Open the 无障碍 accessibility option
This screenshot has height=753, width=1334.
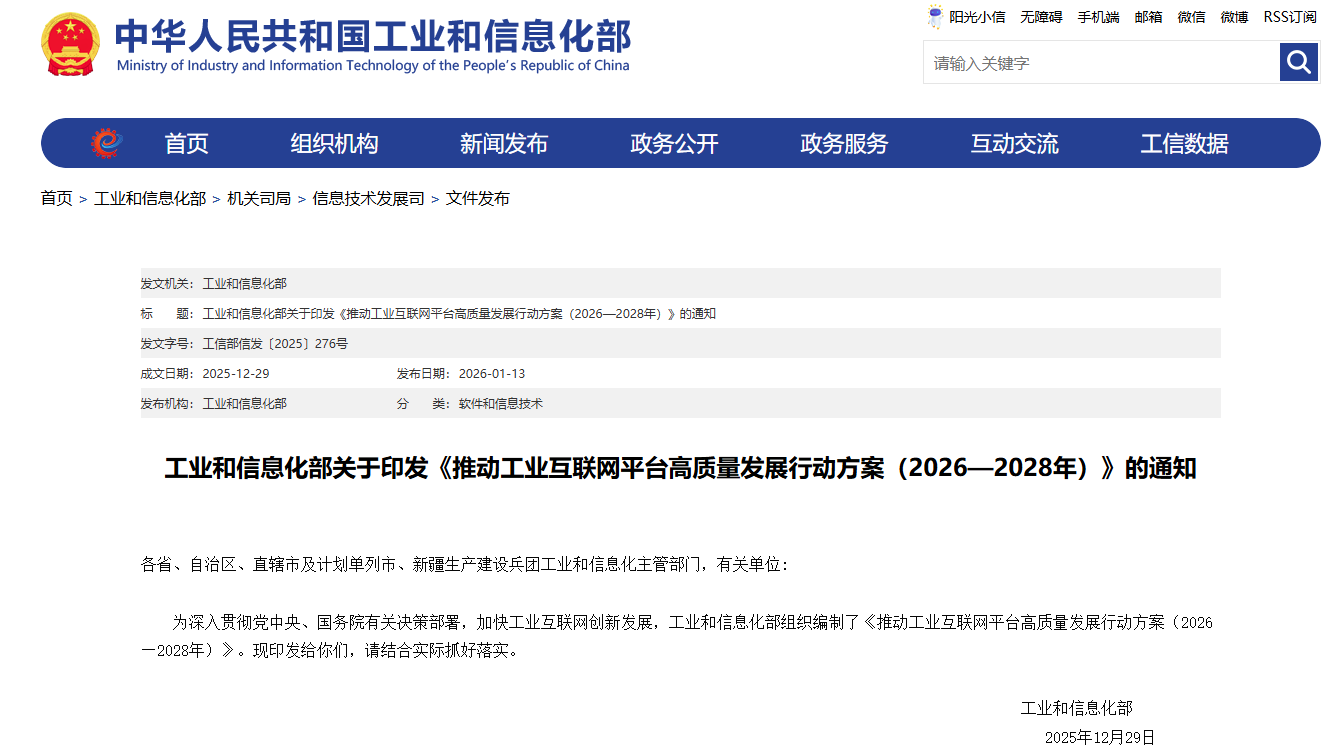pos(1040,17)
